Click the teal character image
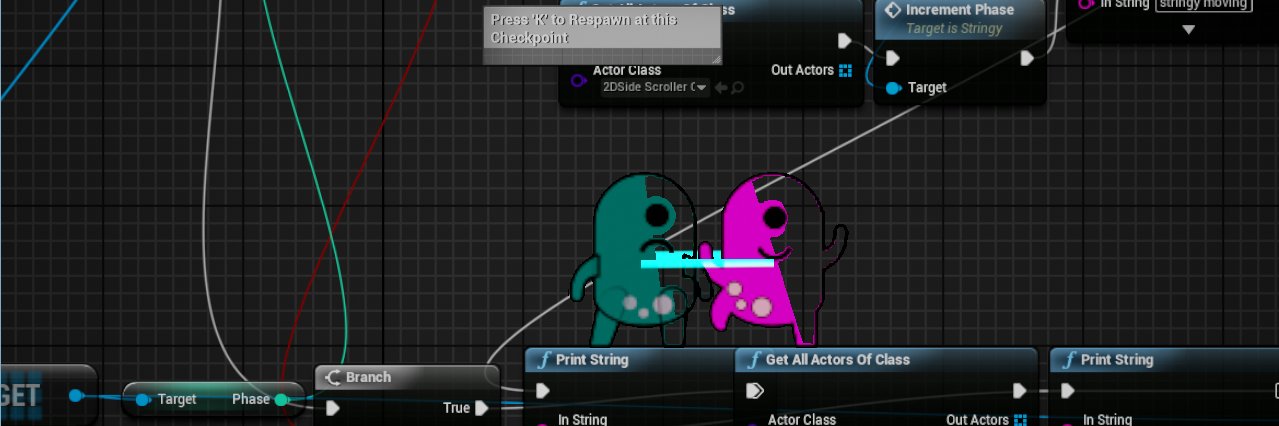The width and height of the screenshot is (1279, 426). [x=633, y=260]
